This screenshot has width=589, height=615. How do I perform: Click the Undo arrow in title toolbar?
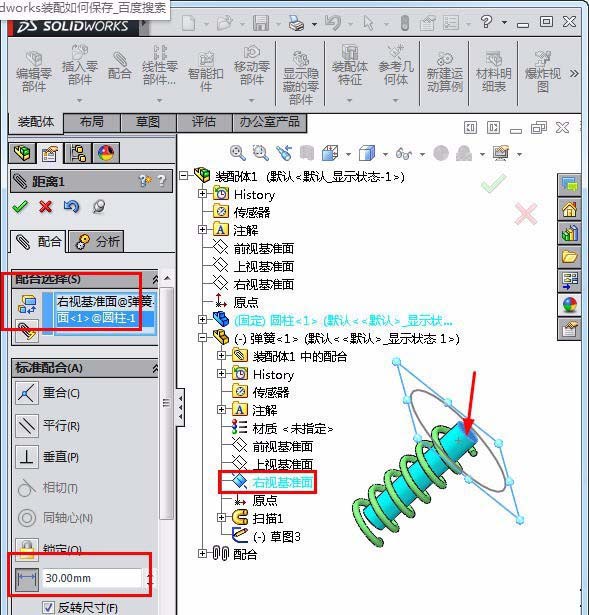click(x=333, y=23)
